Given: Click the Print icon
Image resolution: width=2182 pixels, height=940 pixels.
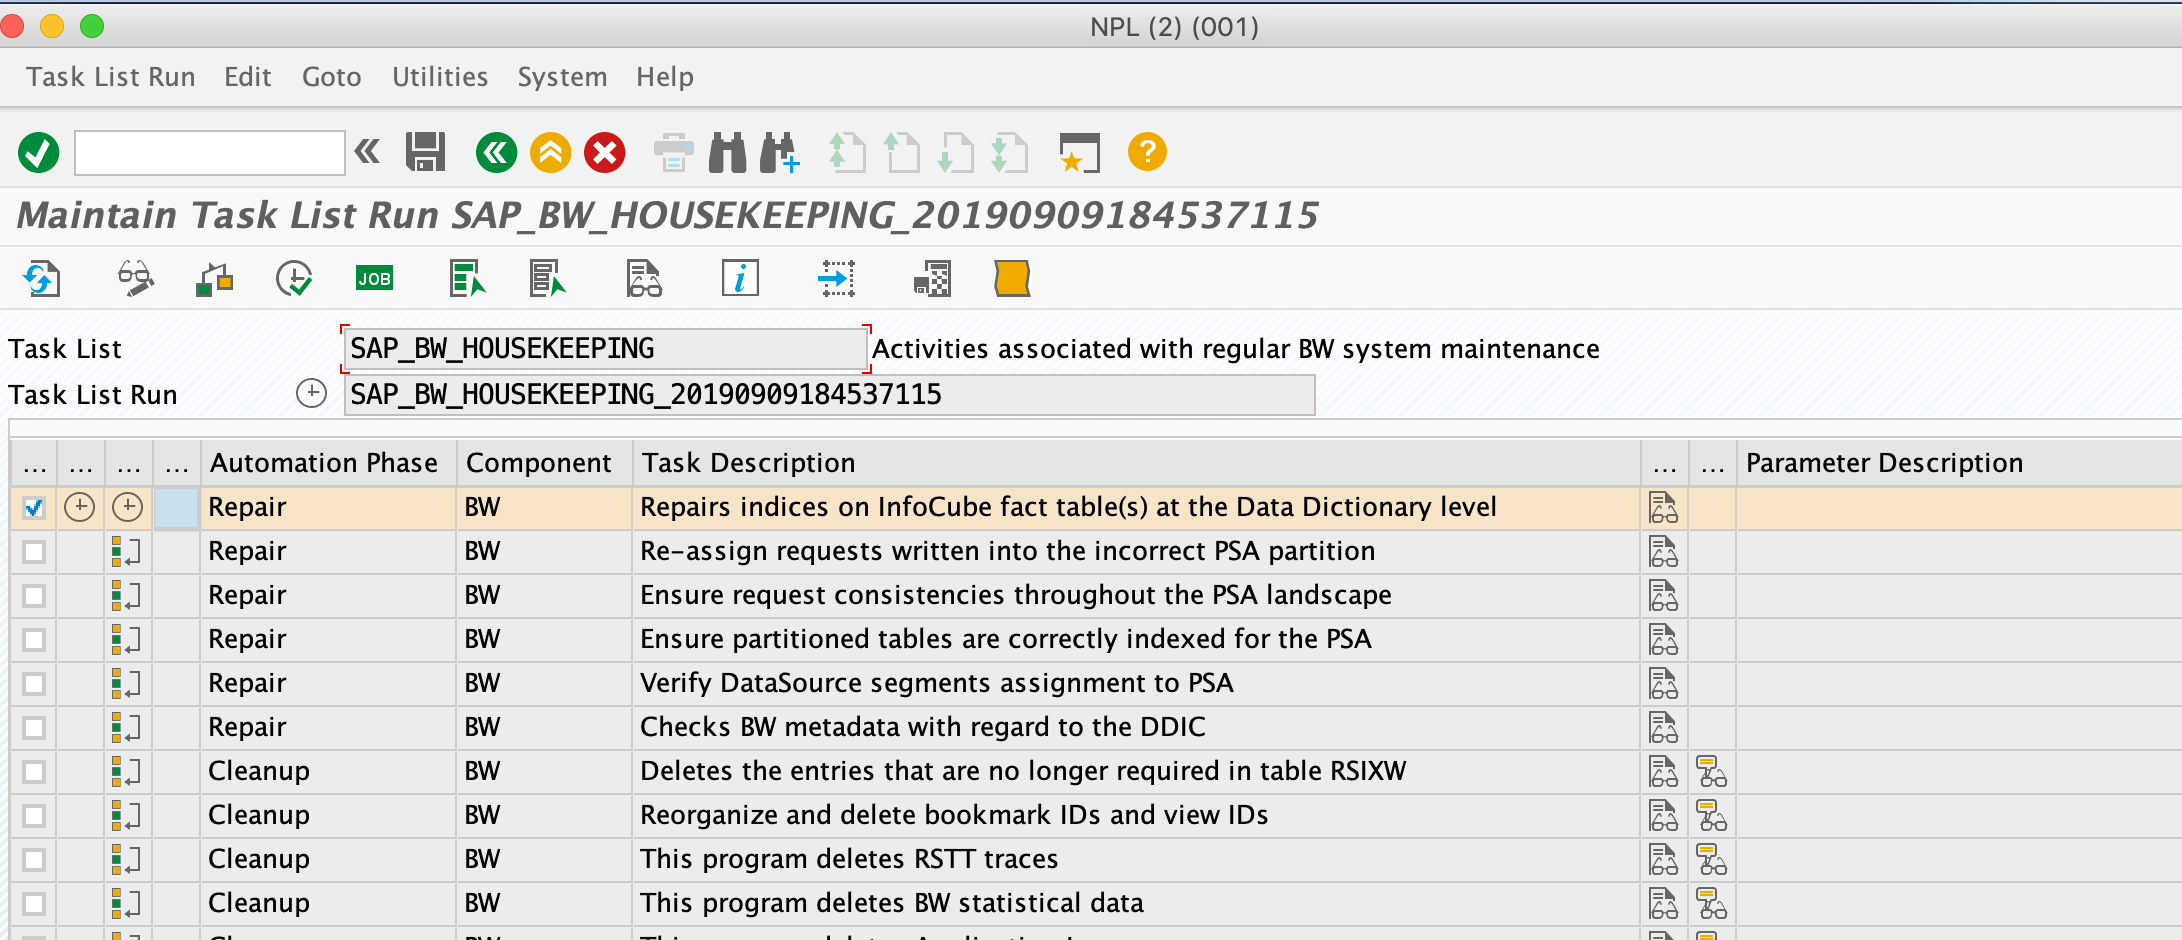Looking at the screenshot, I should [x=673, y=153].
